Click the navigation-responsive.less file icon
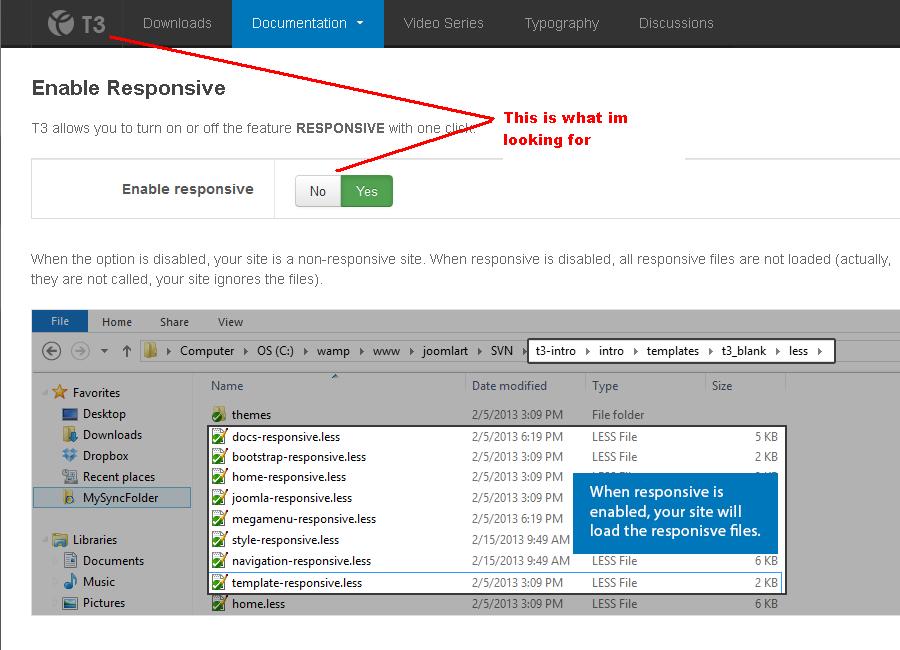 point(219,560)
